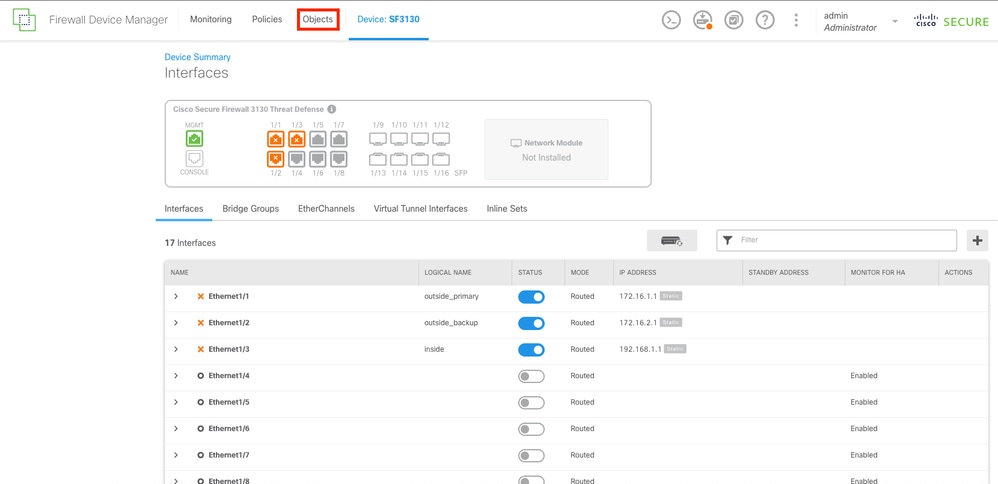
Task: Select the Interfaces tab
Action: click(184, 209)
